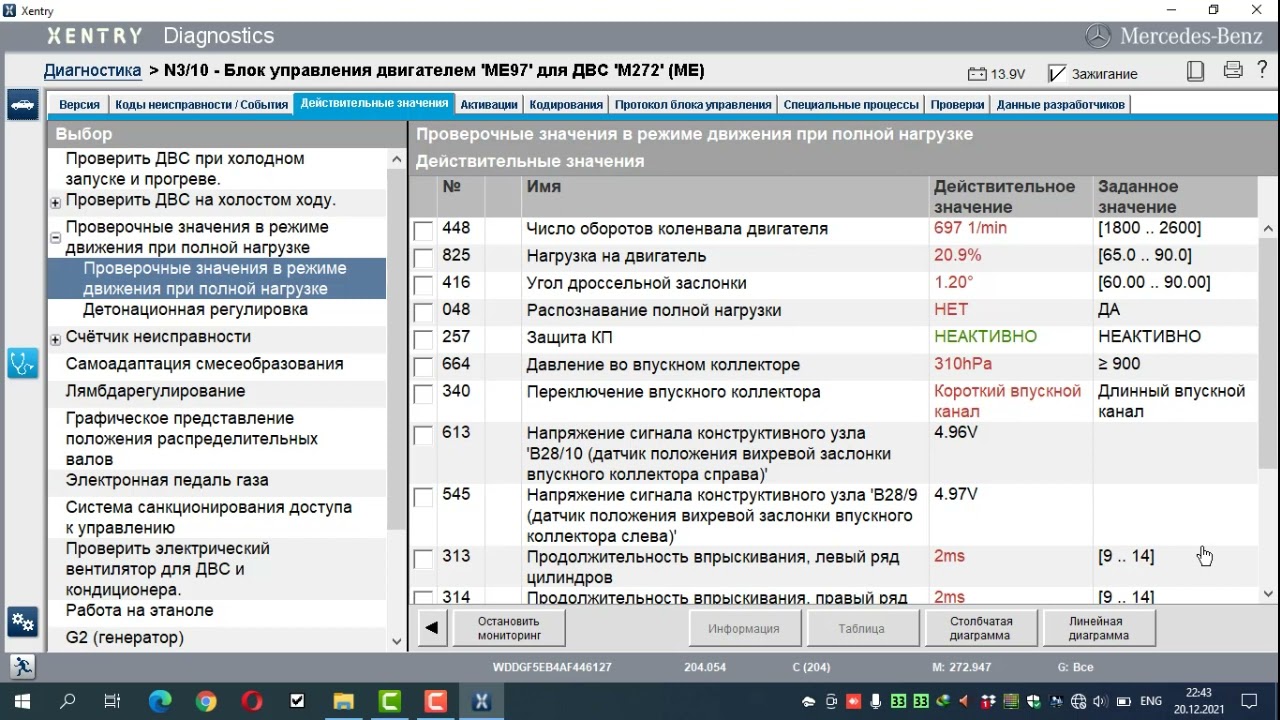Click the ENG language indicator
This screenshot has width=1280, height=720.
[1151, 702]
